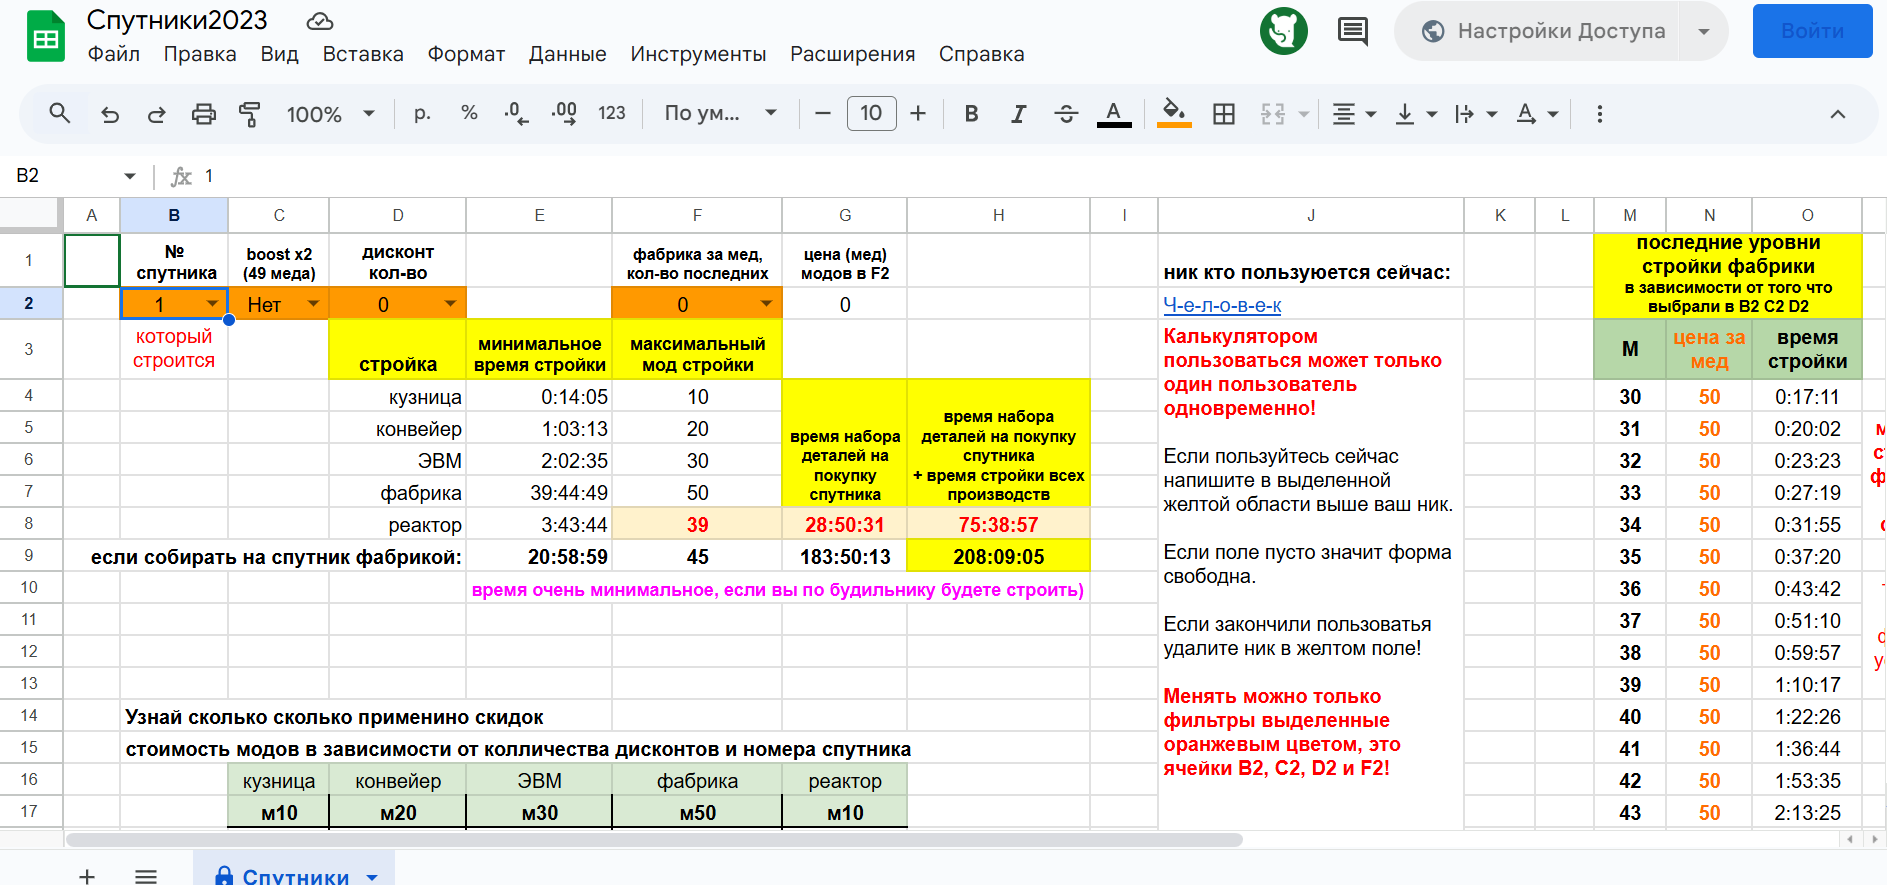1887x885 pixels.
Task: Open the borders grid icon
Action: point(1223,114)
